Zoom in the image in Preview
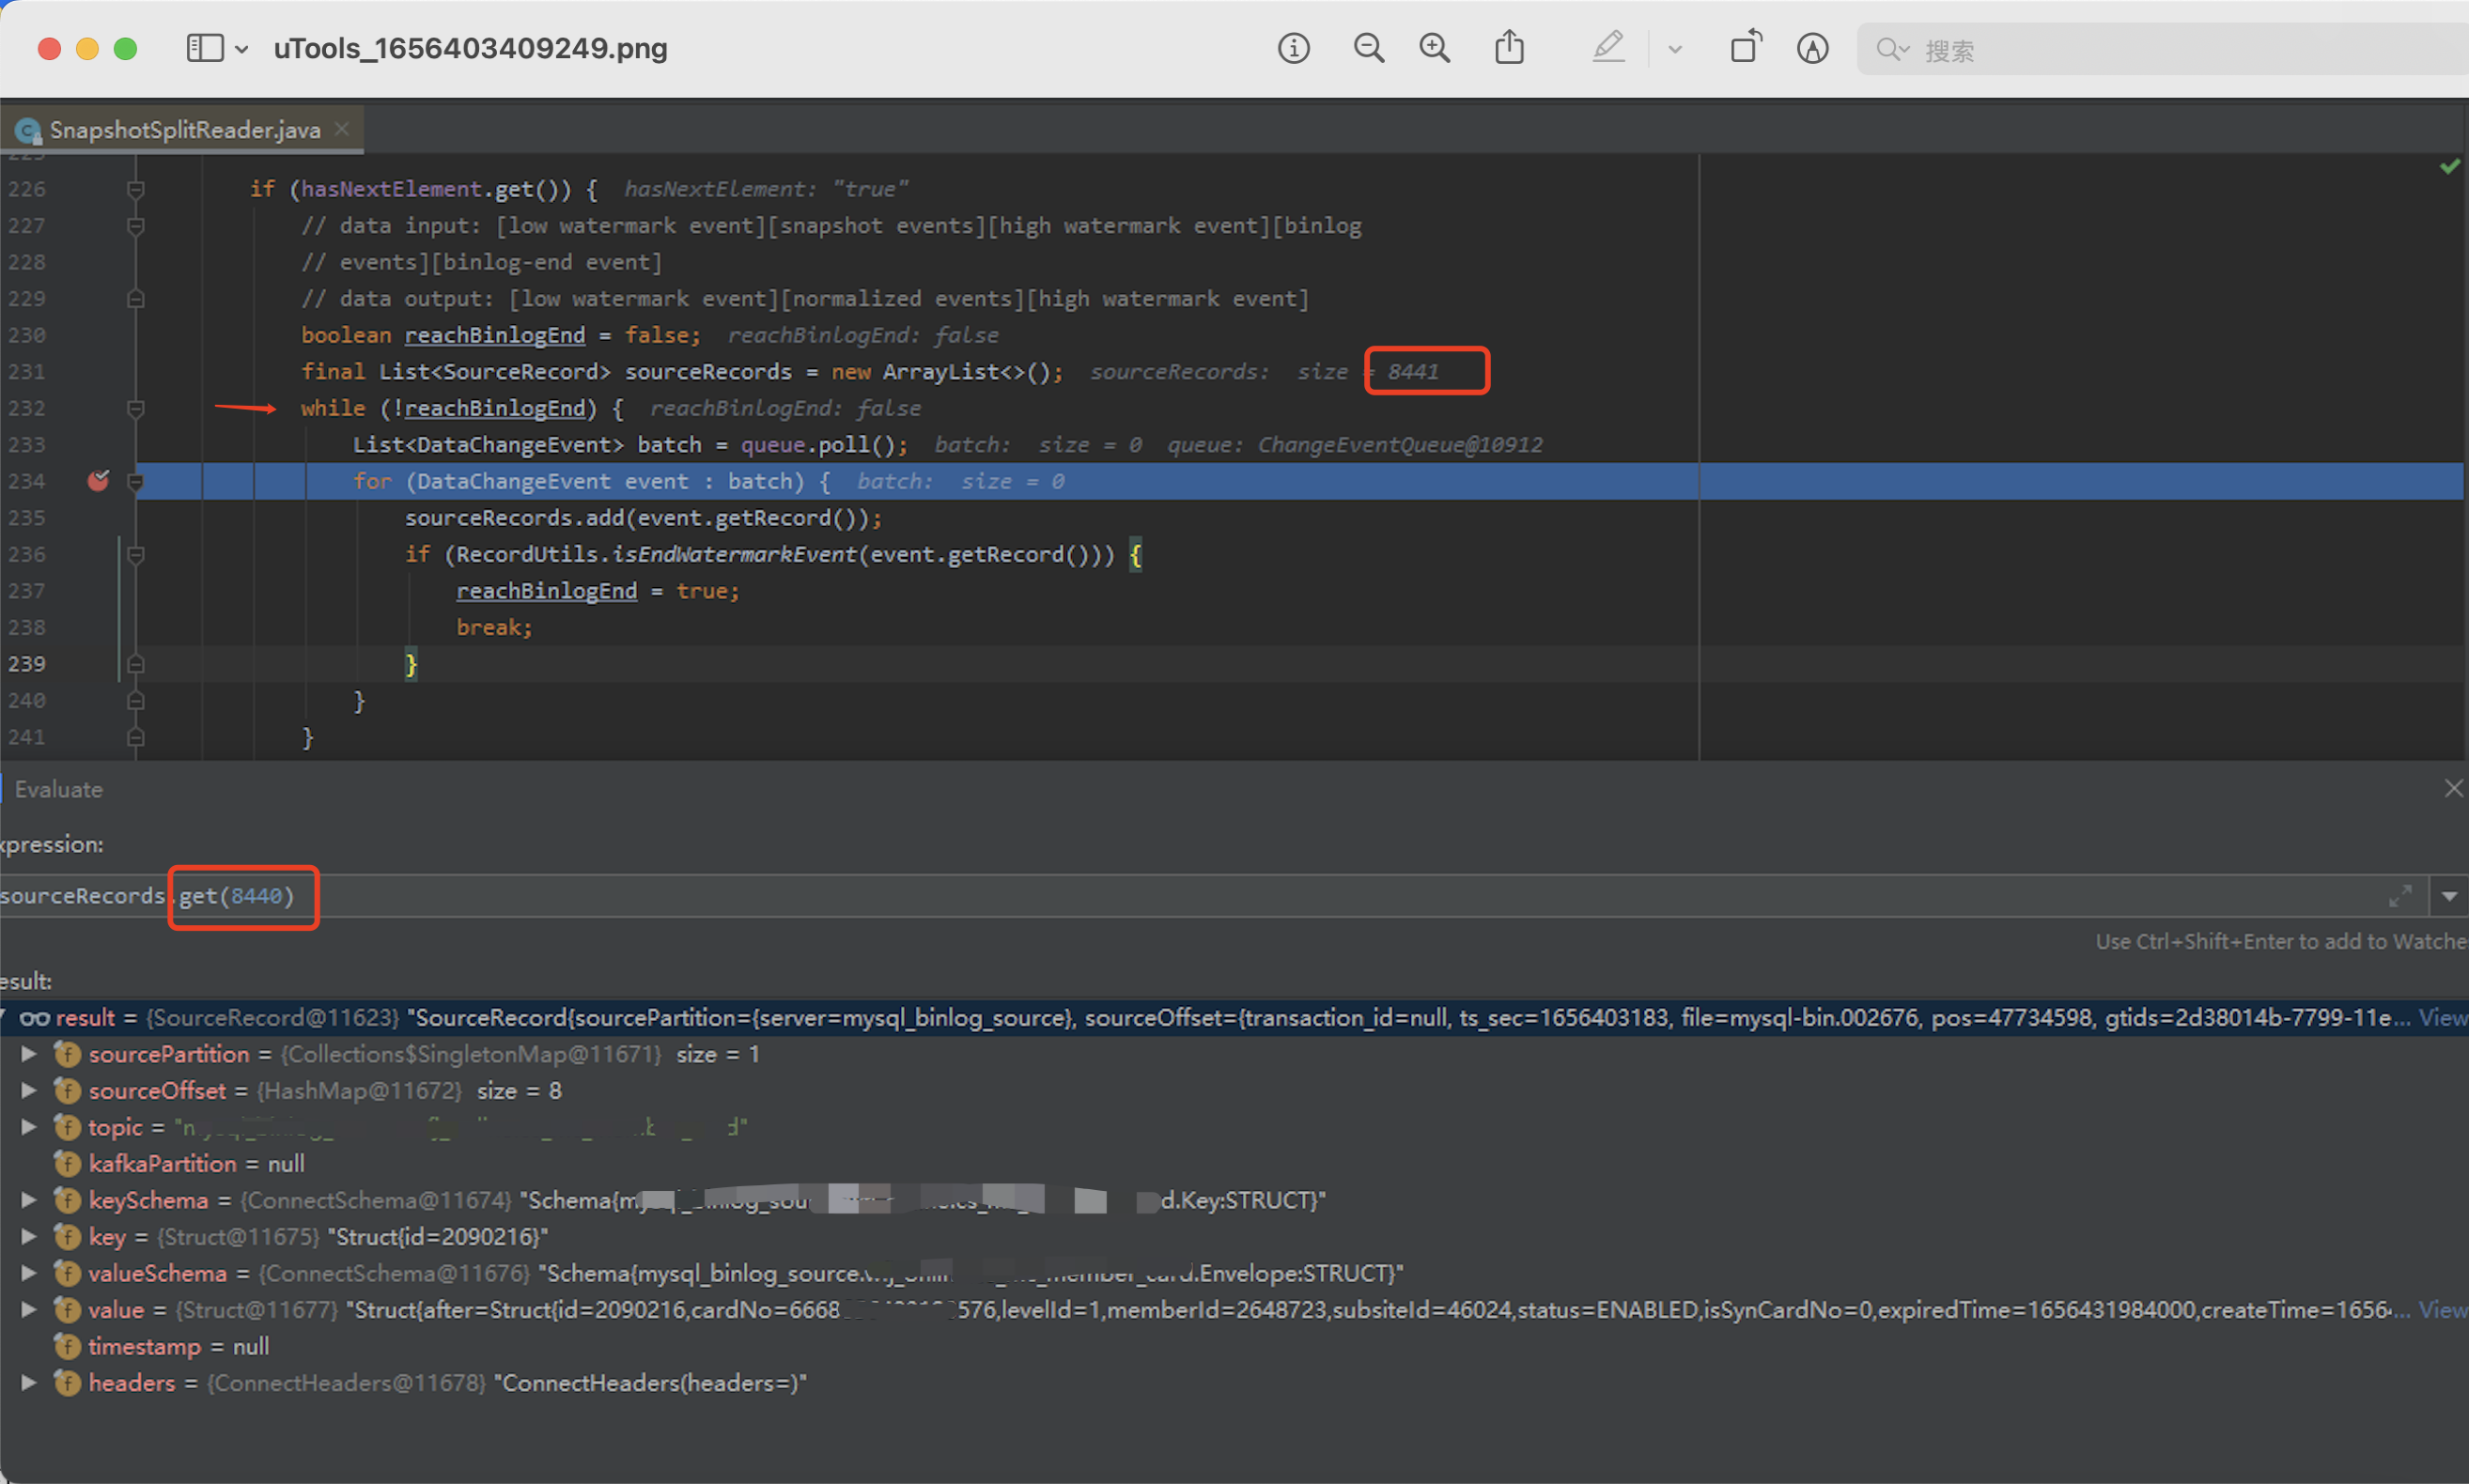The width and height of the screenshot is (2469, 1484). tap(1434, 48)
